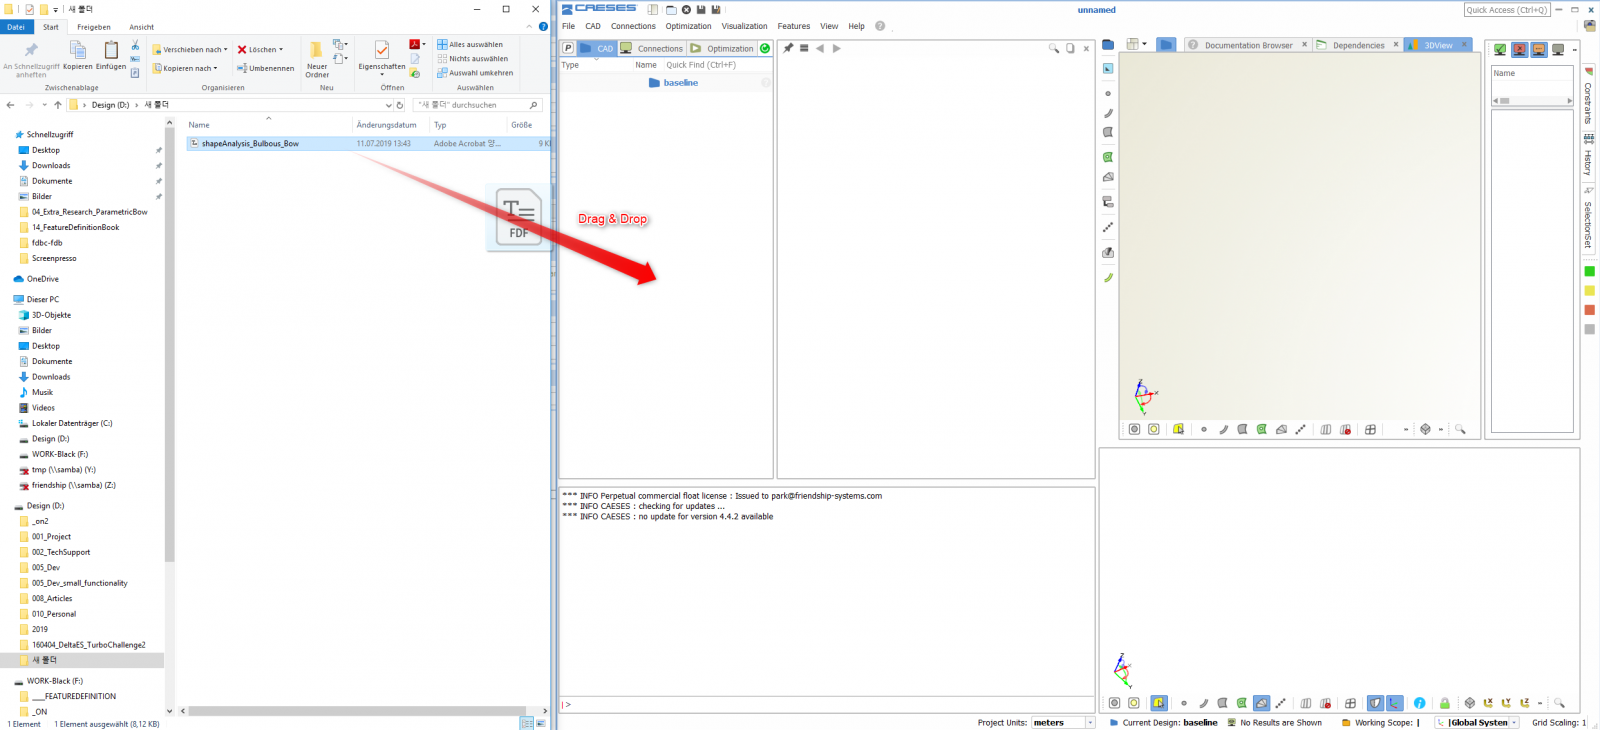
Task: Open the Visualization menu in CAESES
Action: tap(744, 26)
